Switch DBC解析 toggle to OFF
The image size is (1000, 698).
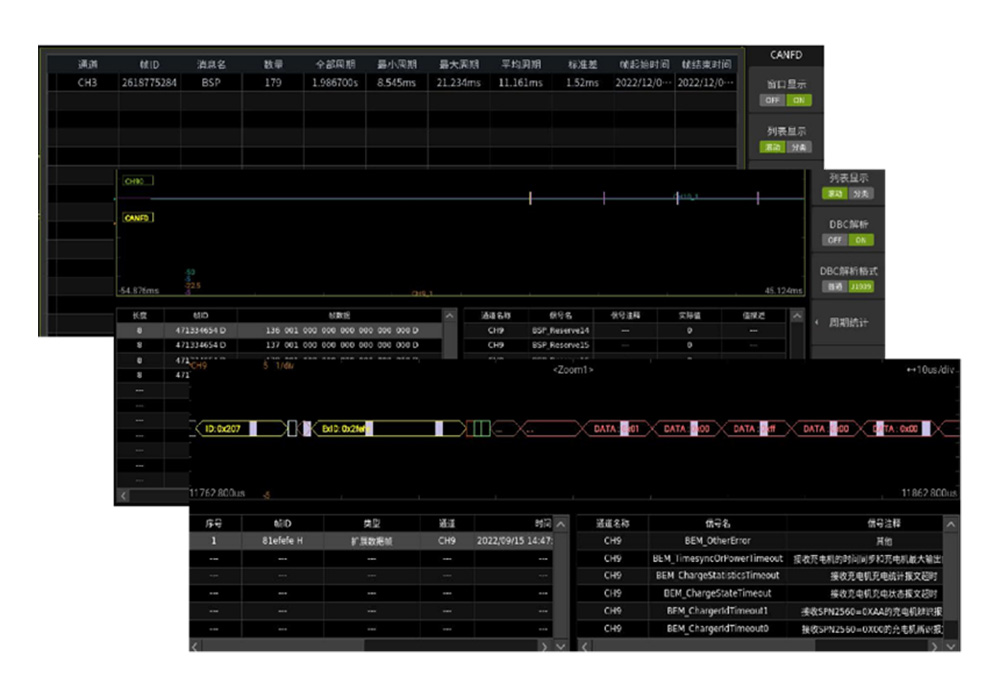coord(833,240)
